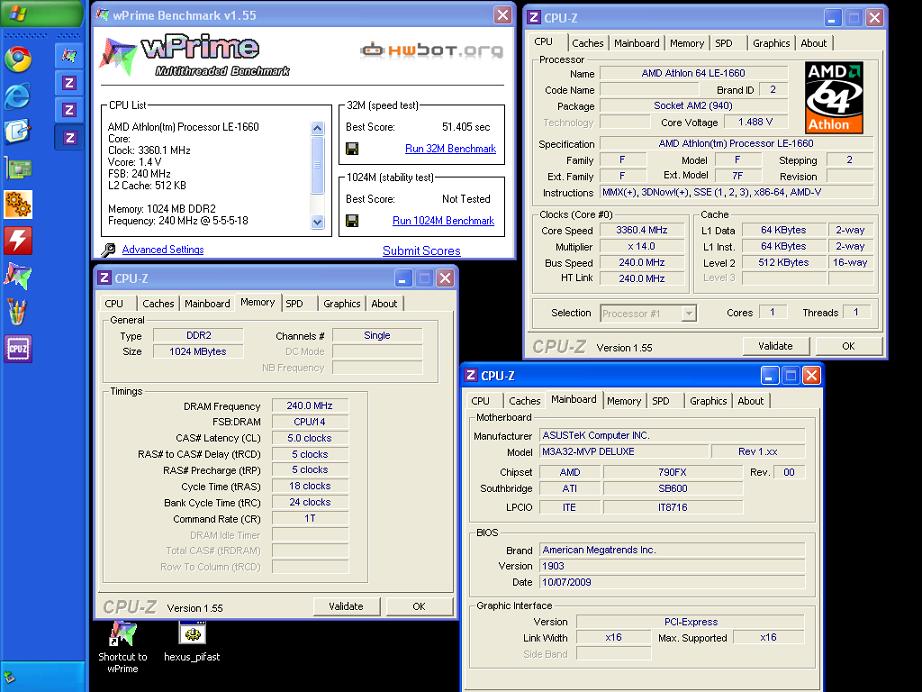Select CPU tab in CPU-Z Memory window

(114, 303)
